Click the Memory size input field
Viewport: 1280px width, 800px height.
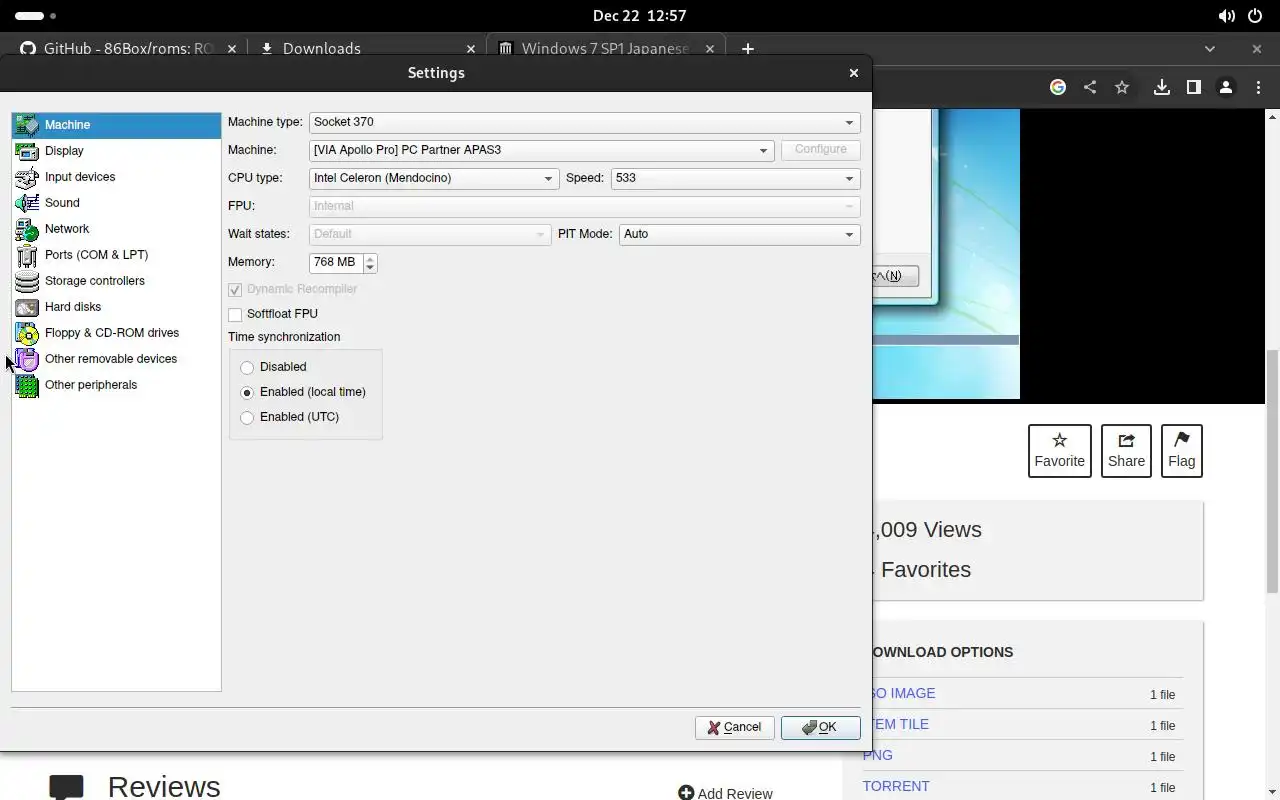click(336, 263)
